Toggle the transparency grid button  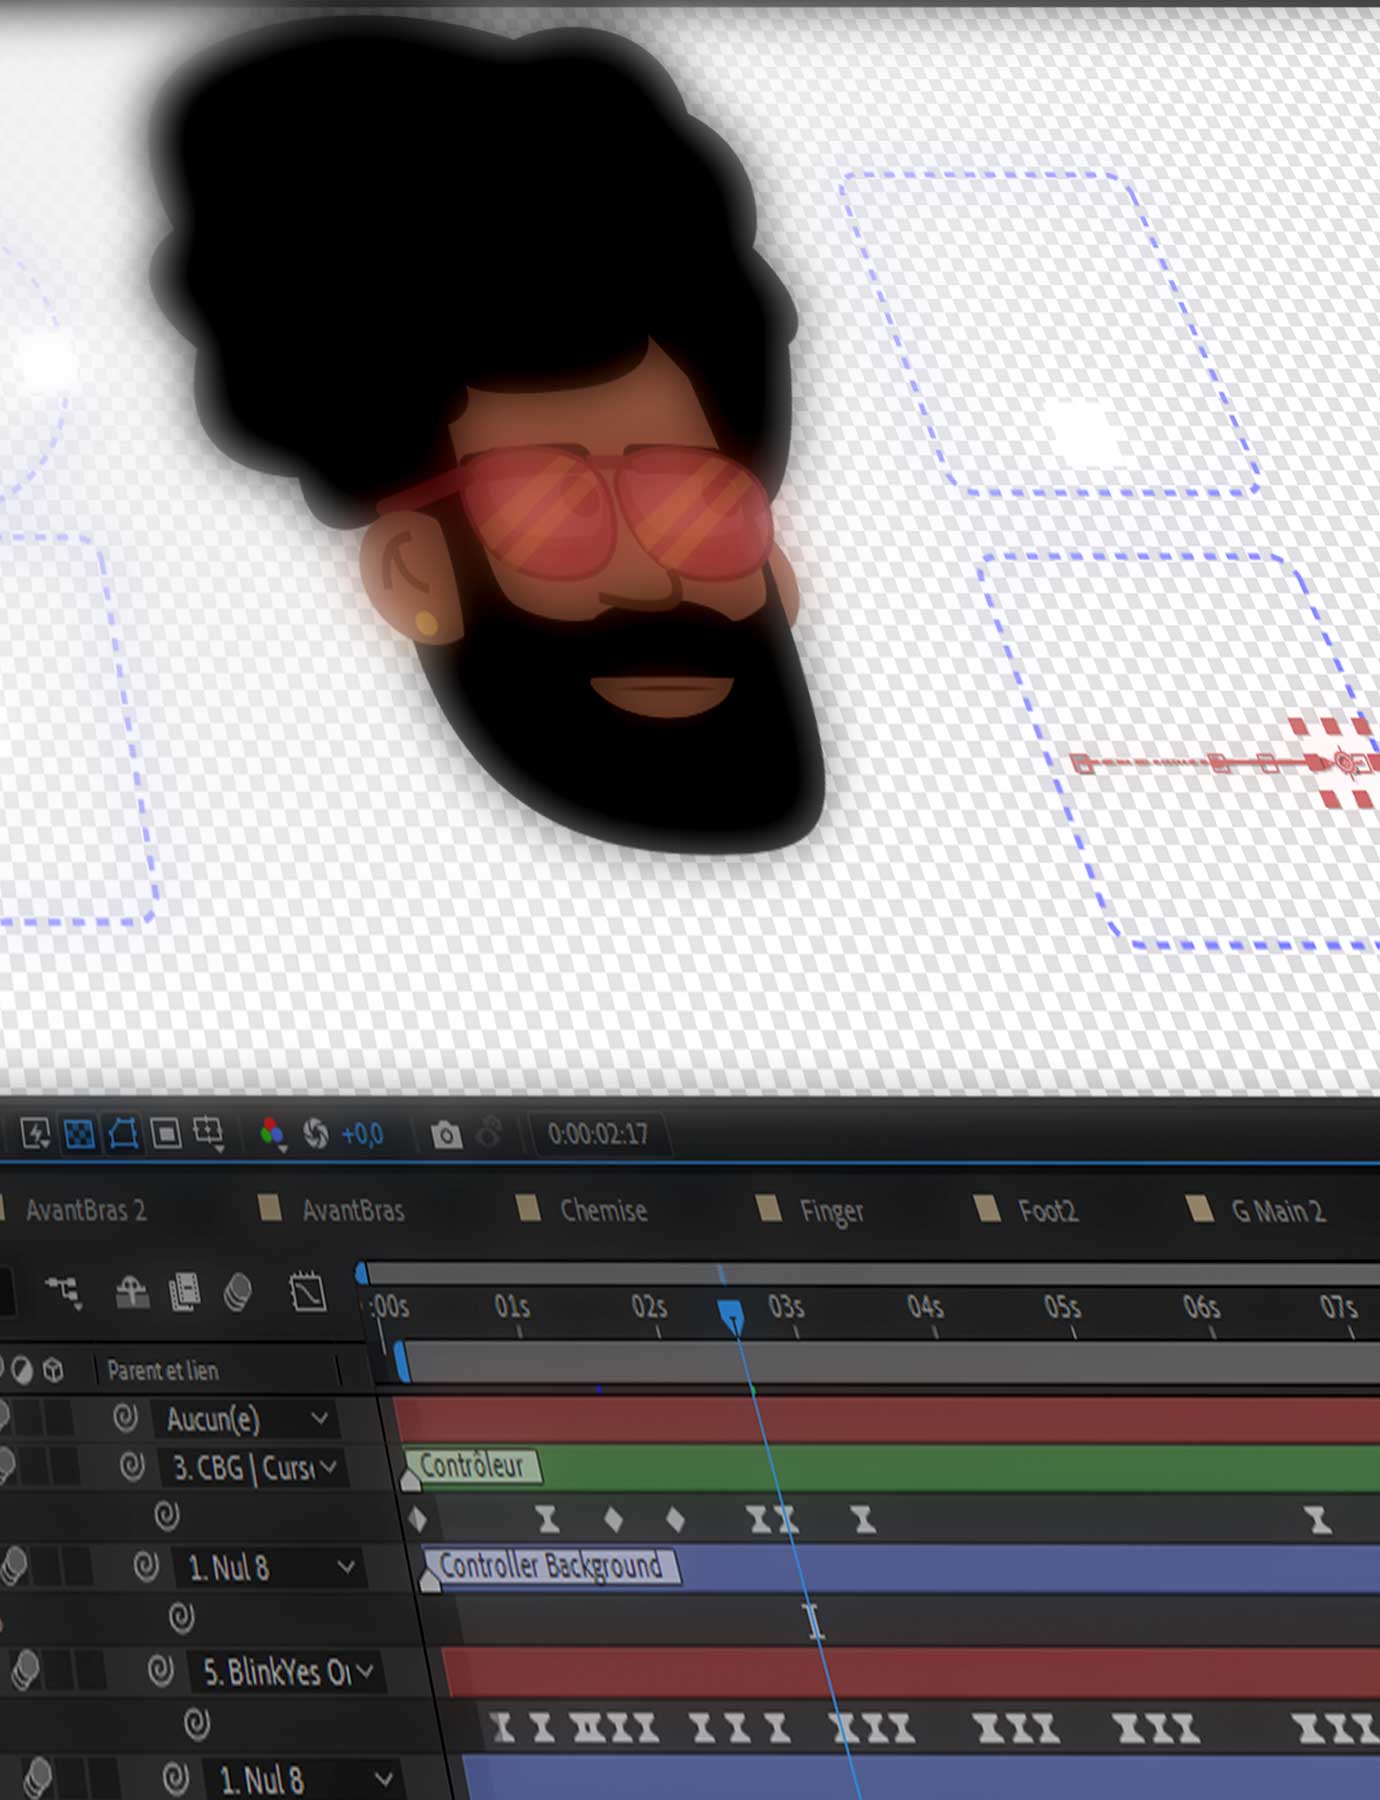tap(79, 1134)
